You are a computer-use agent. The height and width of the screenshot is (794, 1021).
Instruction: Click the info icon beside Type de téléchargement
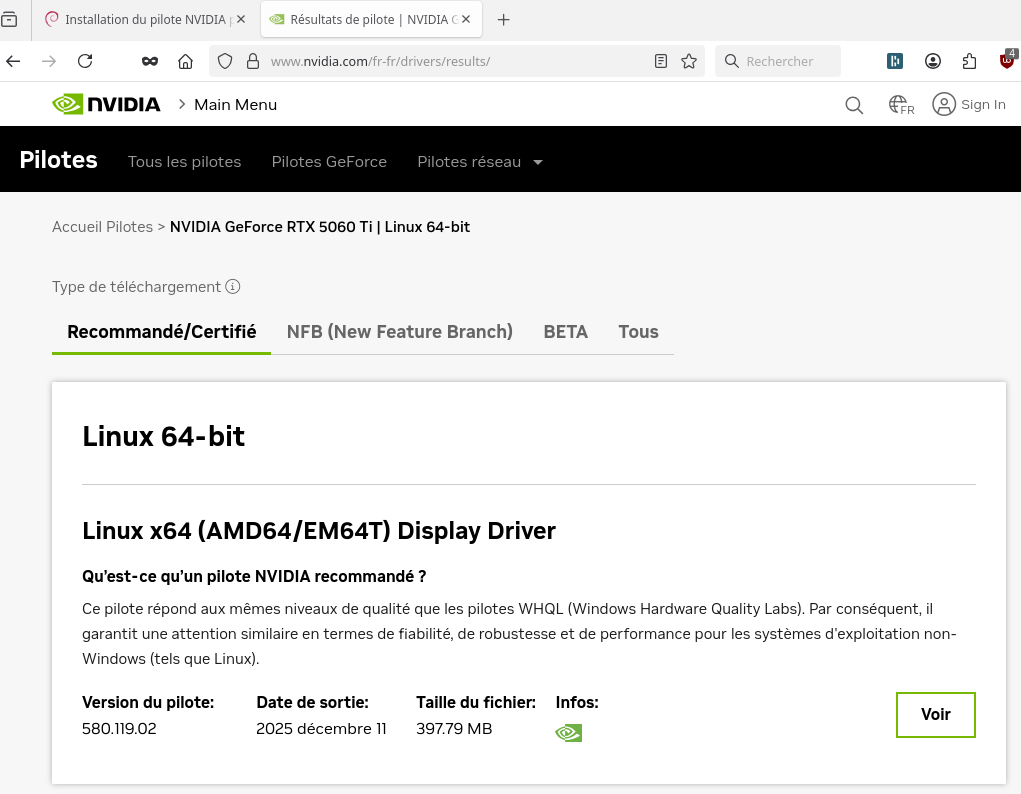click(x=233, y=287)
